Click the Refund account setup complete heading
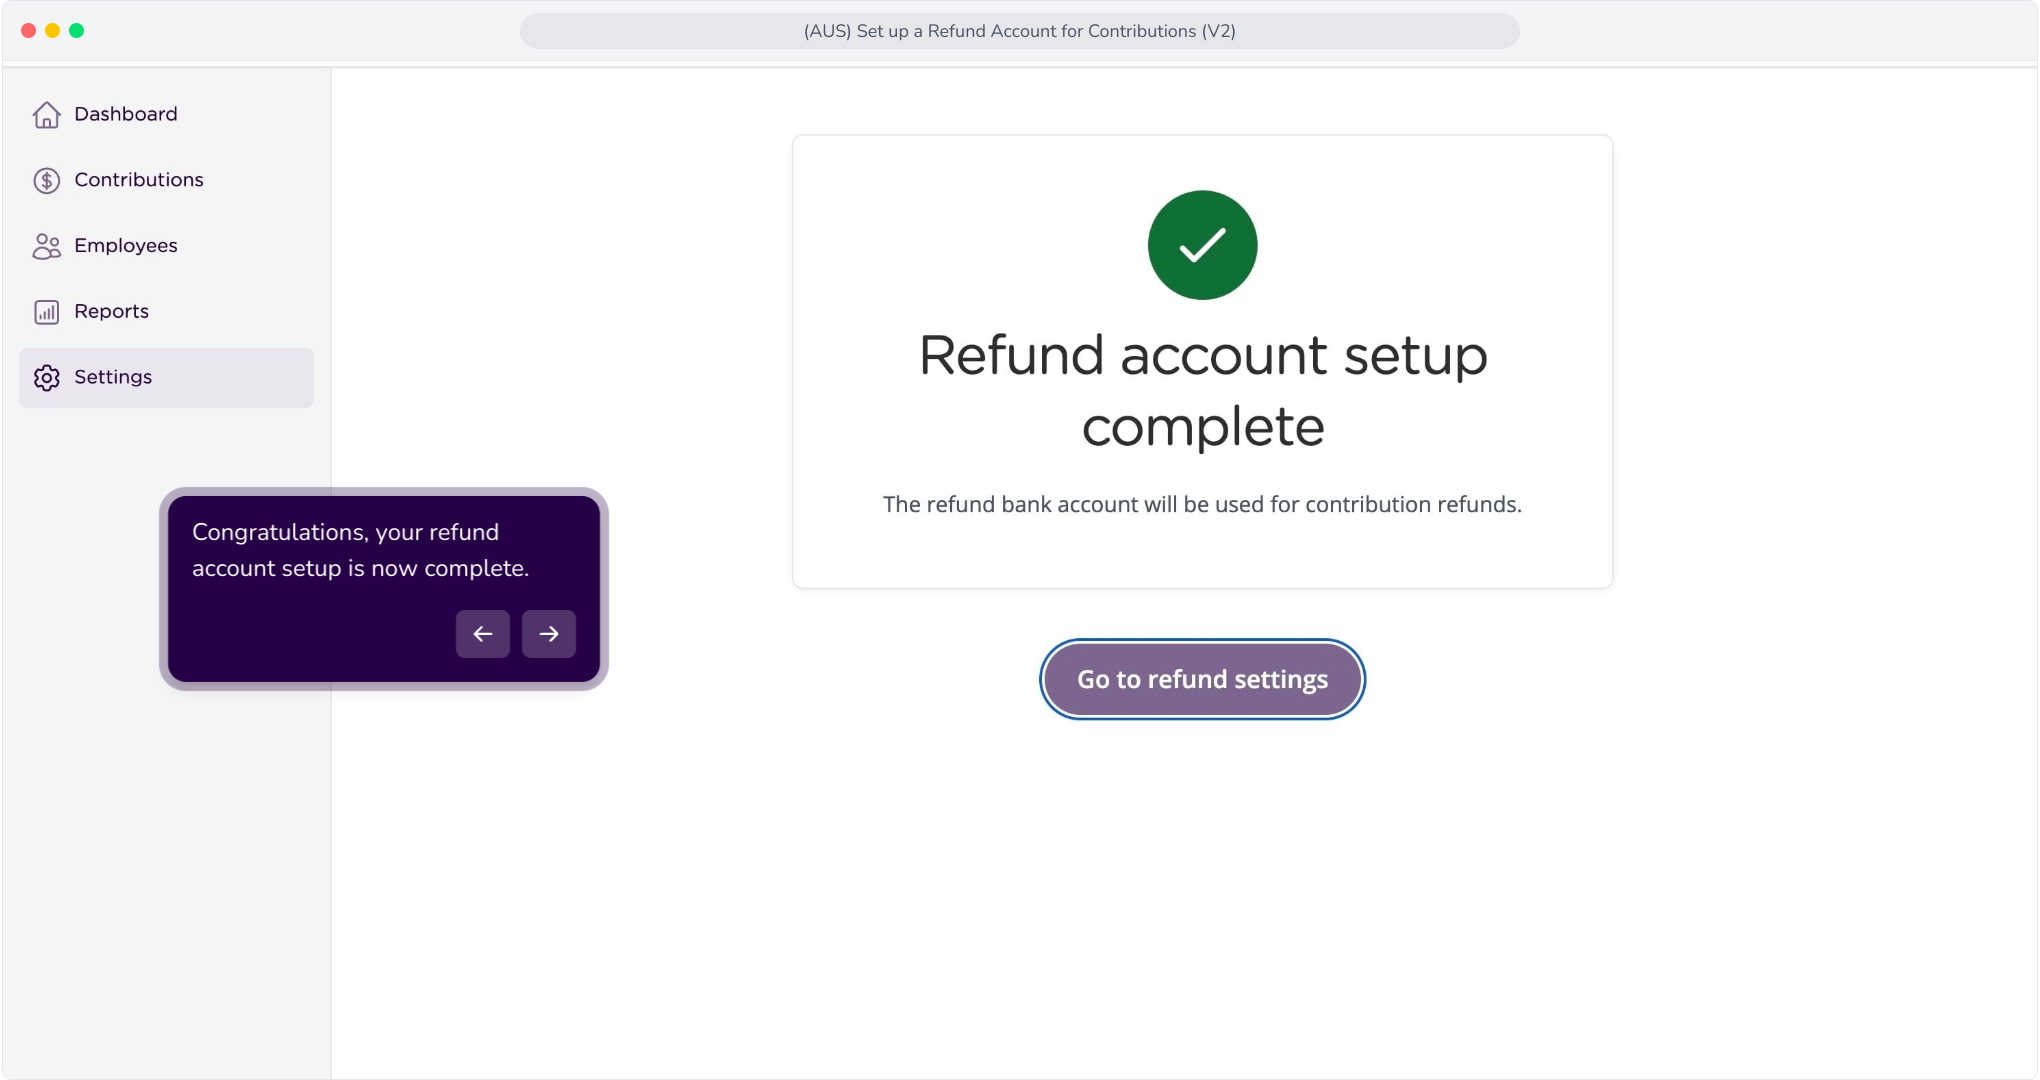2040x1080 pixels. tap(1203, 391)
